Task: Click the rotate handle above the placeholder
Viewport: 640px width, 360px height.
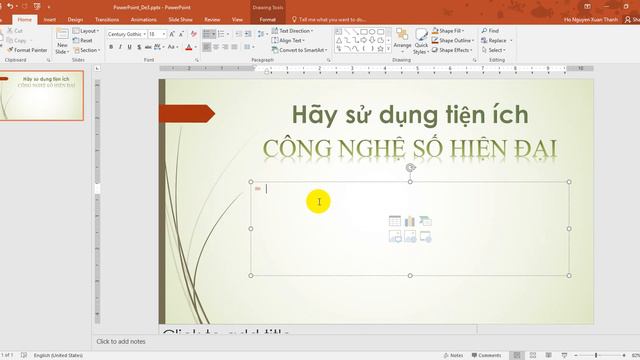Action: click(x=410, y=167)
